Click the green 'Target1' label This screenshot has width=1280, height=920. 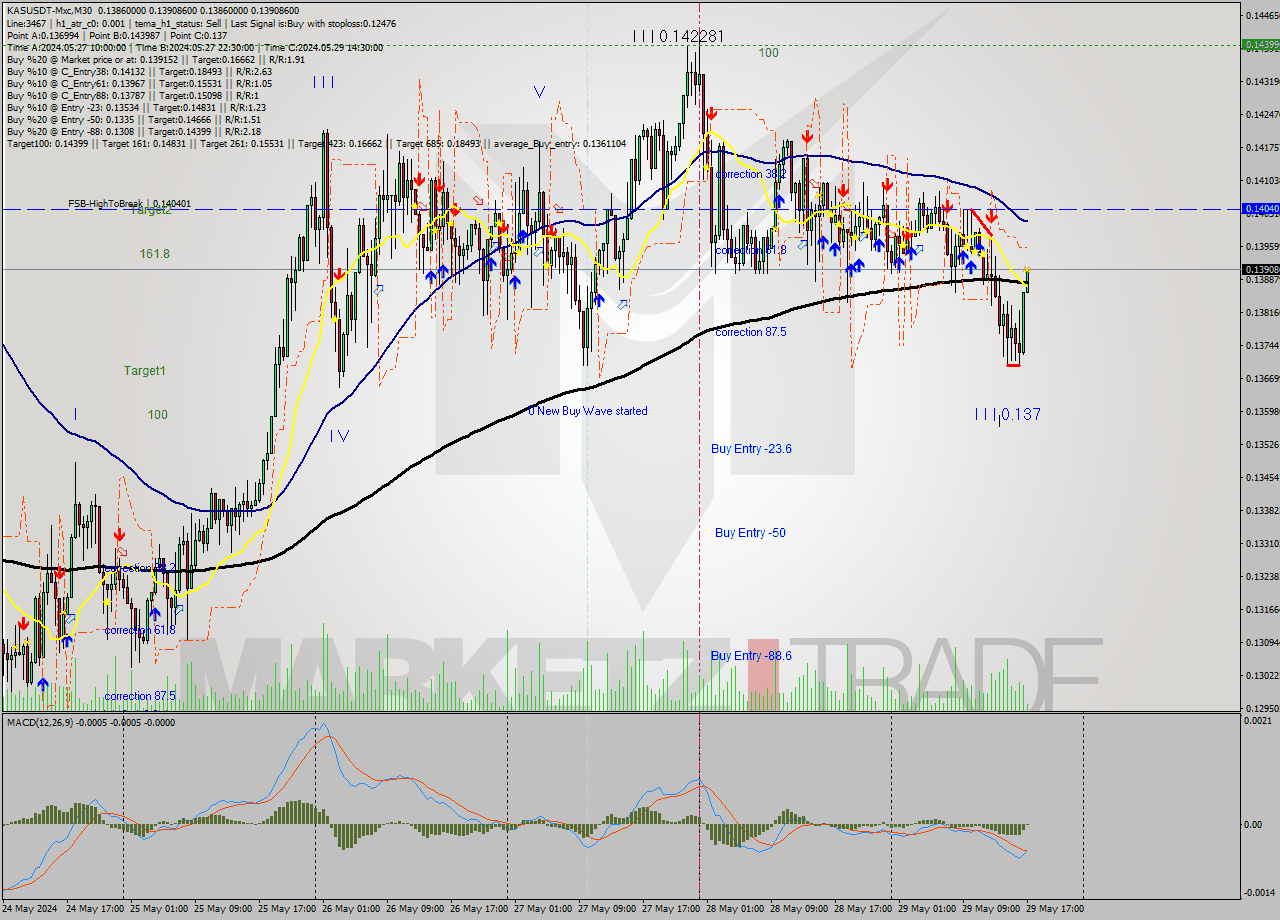(144, 371)
